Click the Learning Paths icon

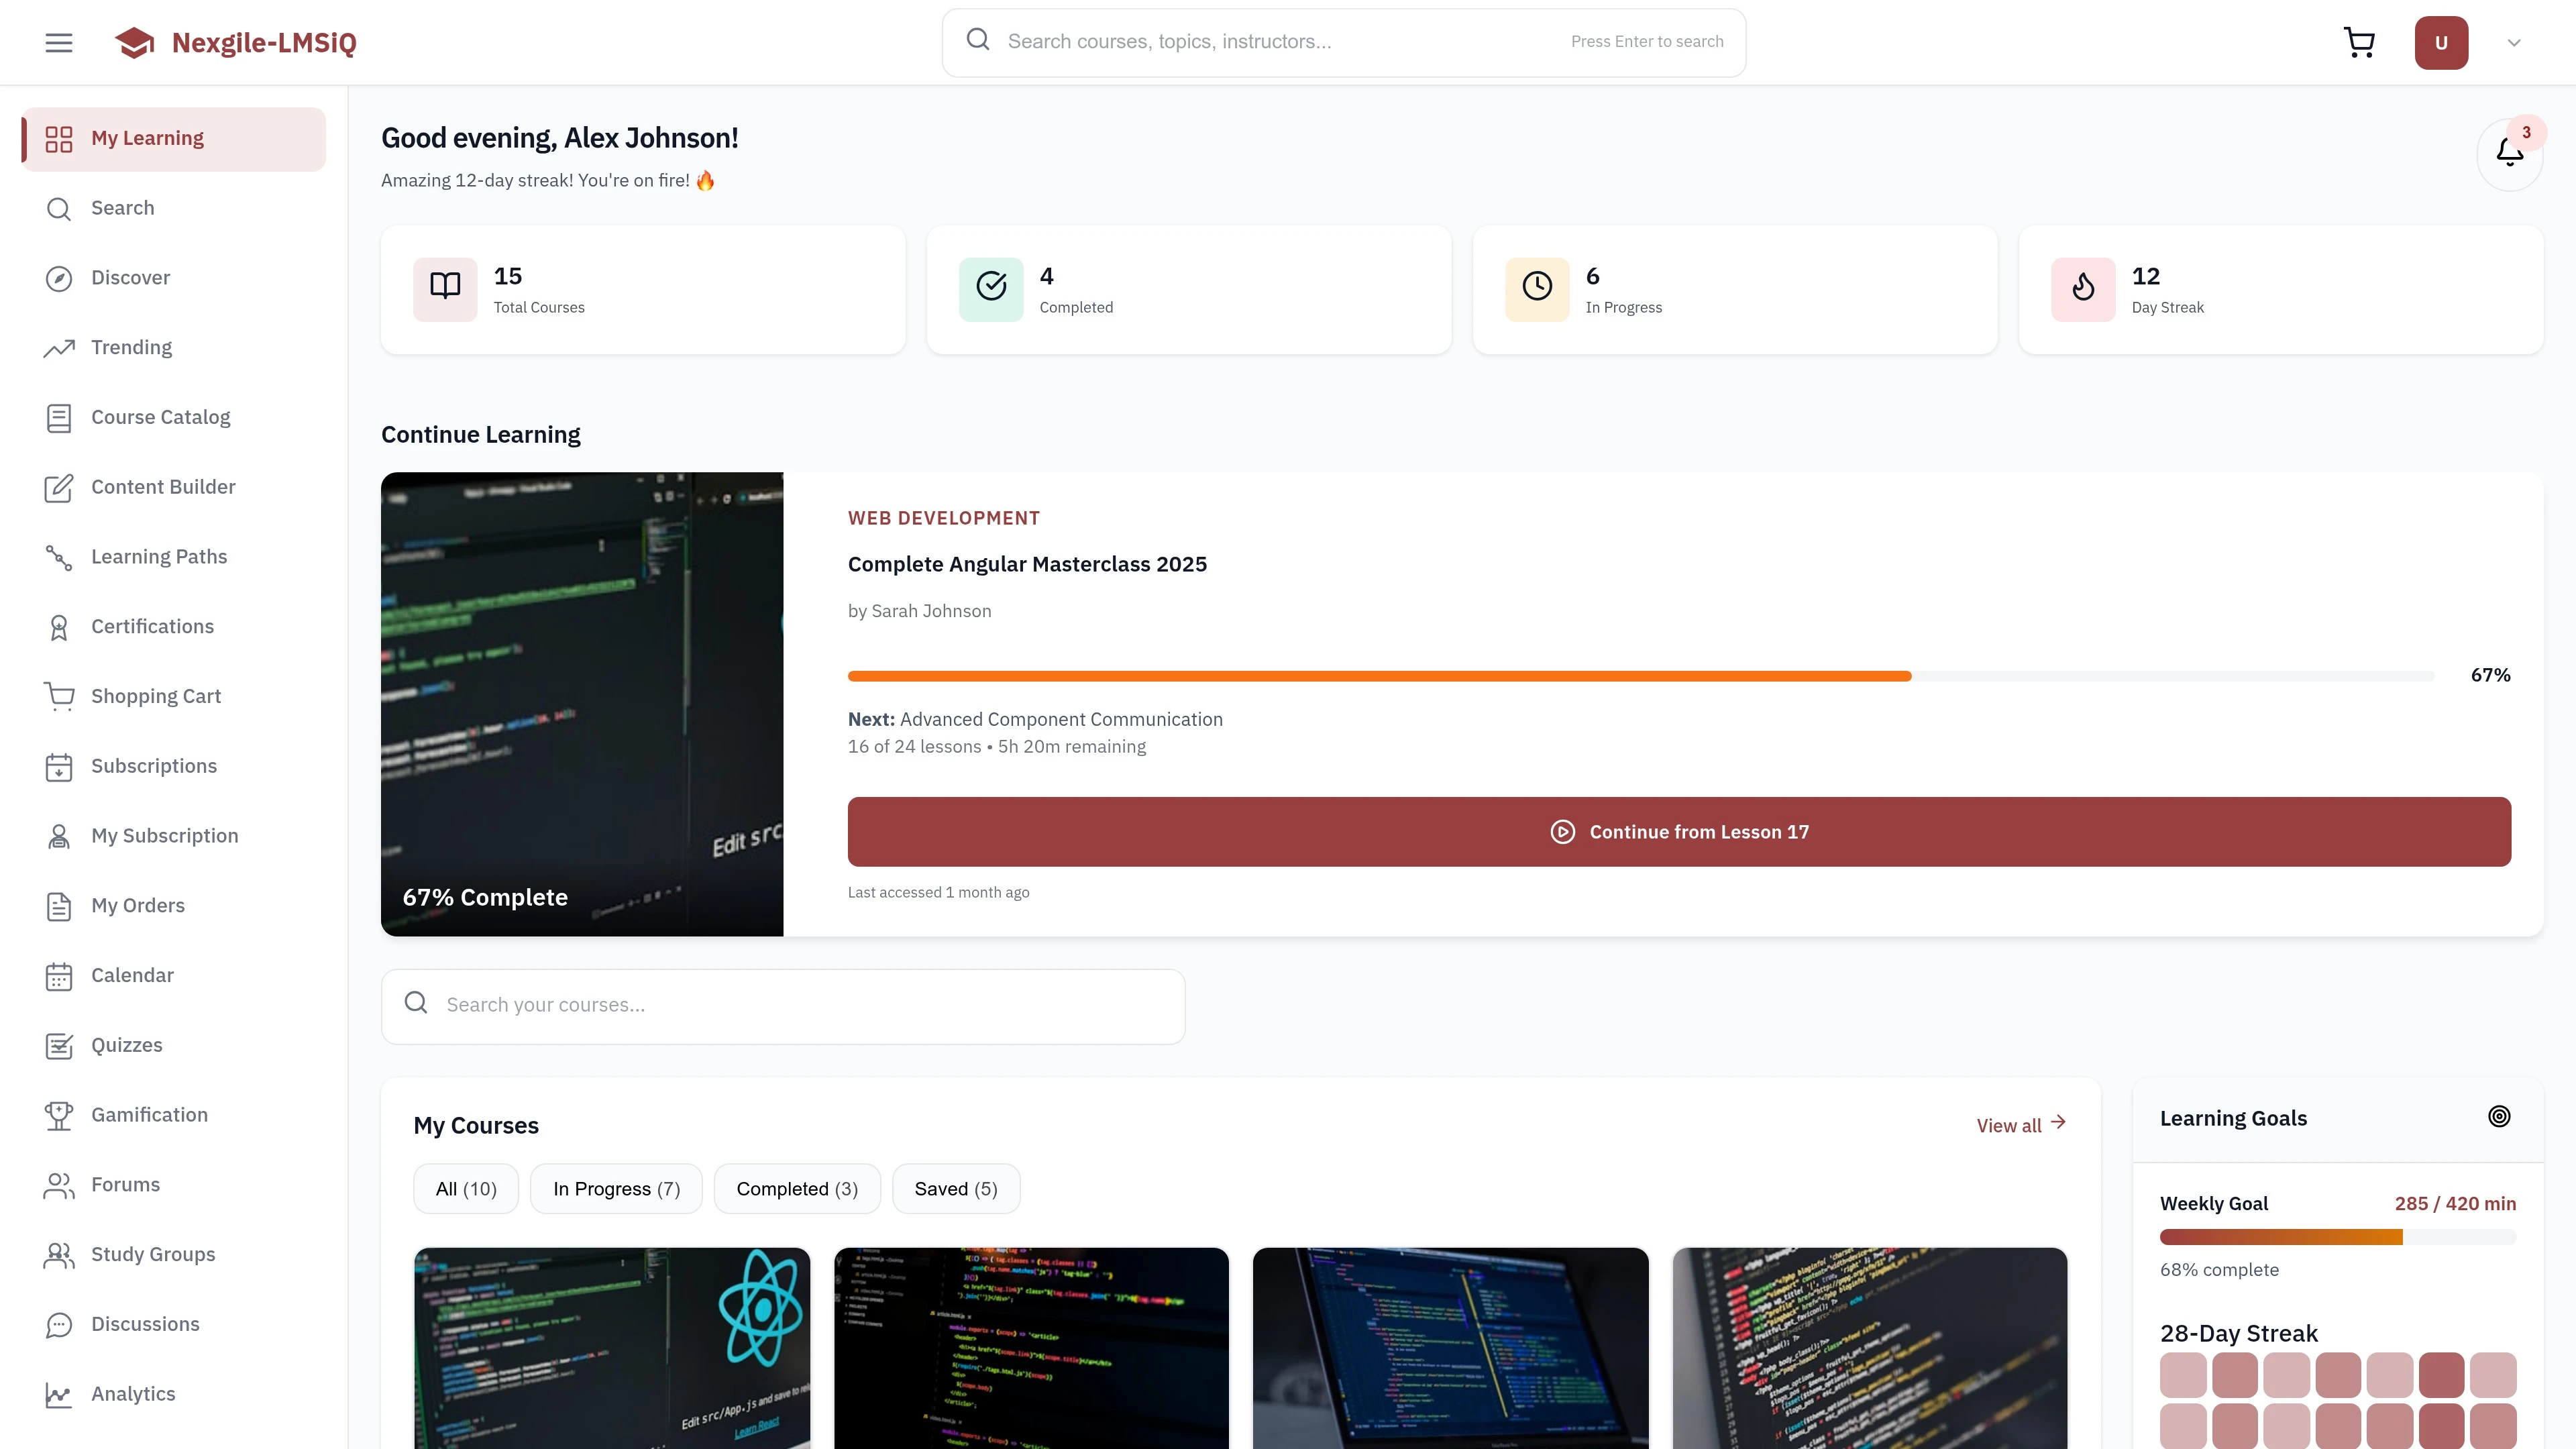coord(58,557)
